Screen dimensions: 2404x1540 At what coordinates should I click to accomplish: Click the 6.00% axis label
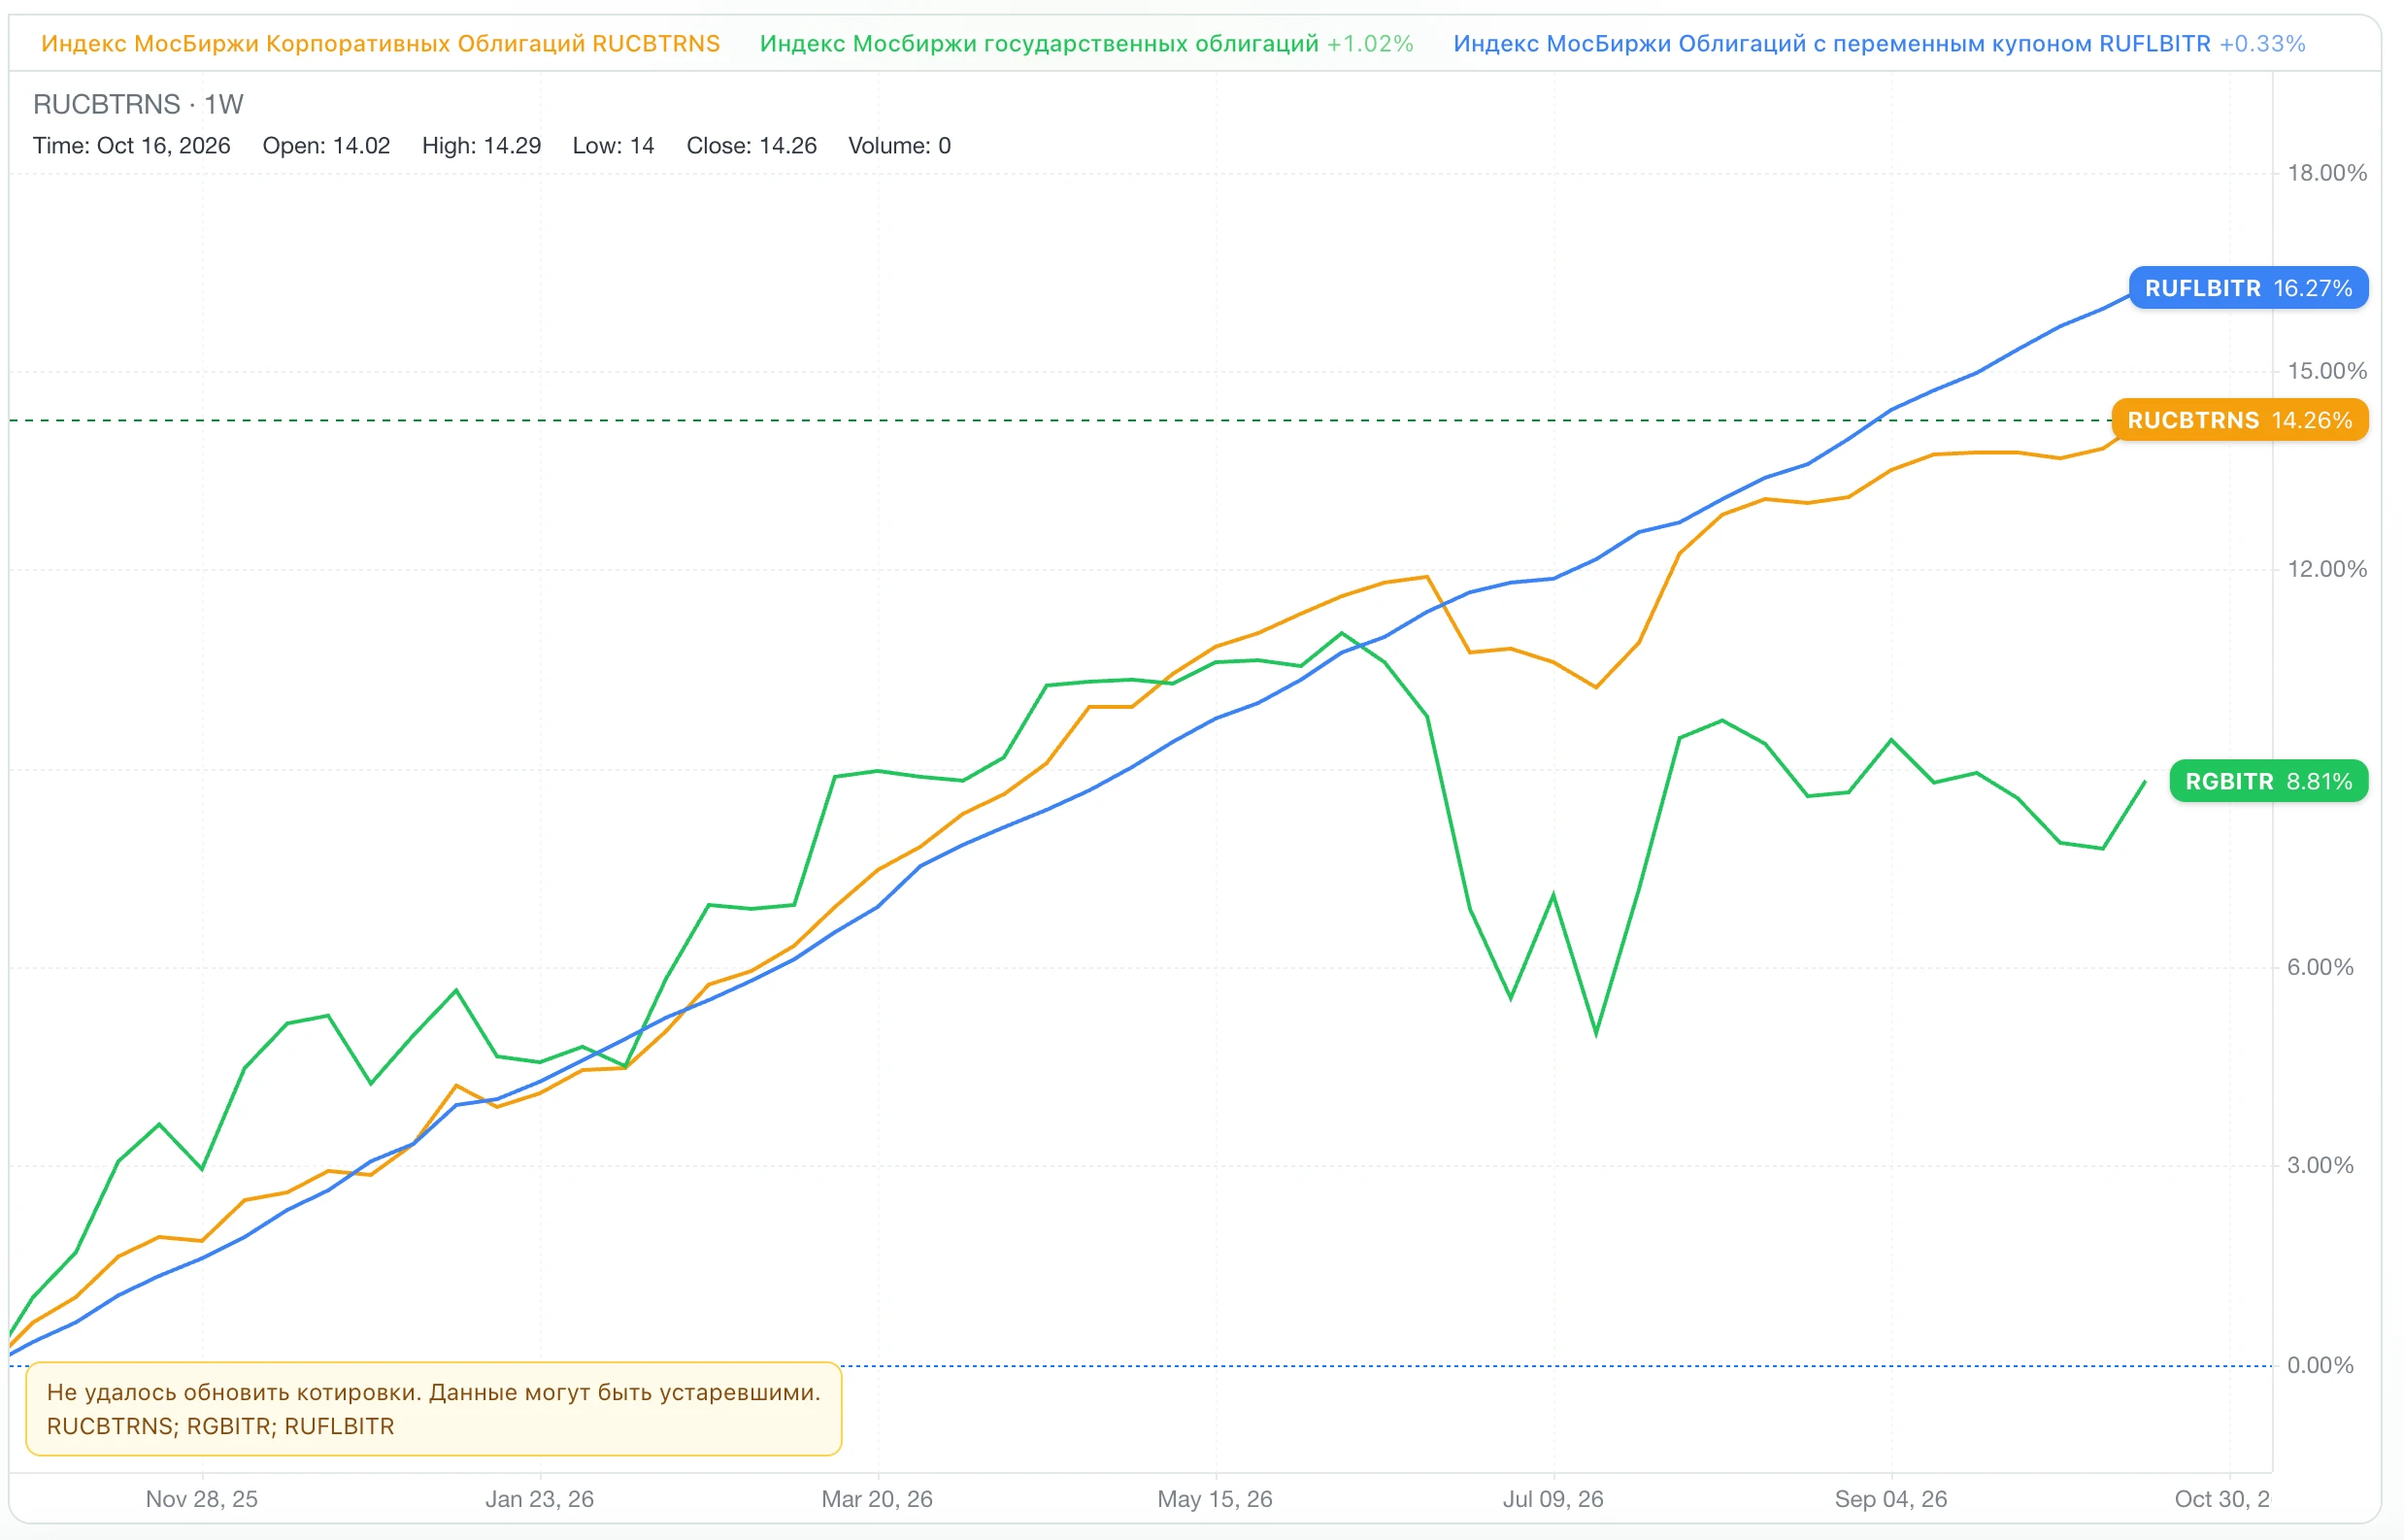point(2320,967)
